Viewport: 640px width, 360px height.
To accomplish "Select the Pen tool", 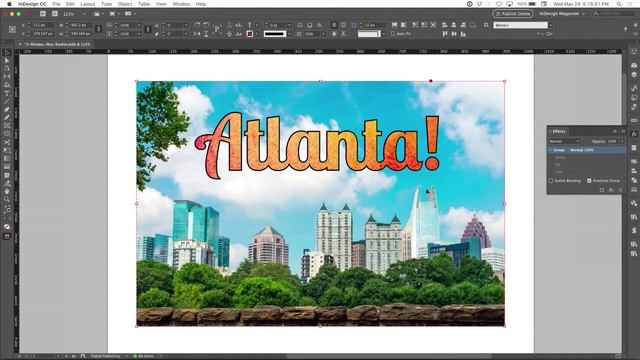I will pos(7,109).
